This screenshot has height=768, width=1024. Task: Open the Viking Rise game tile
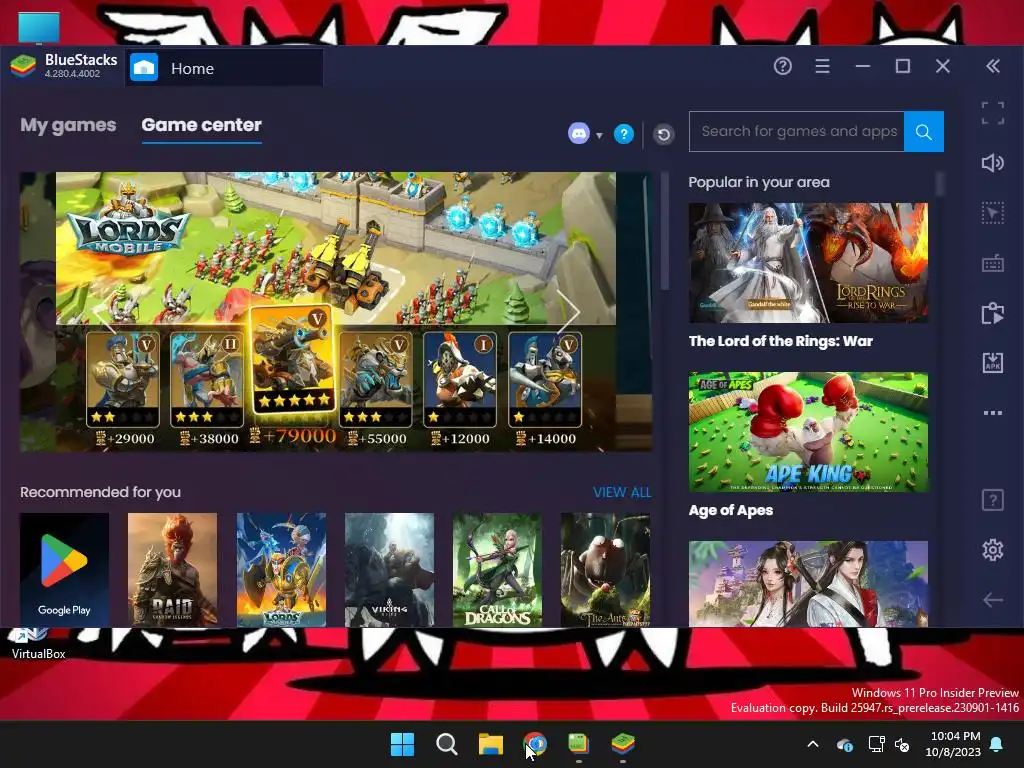pos(389,569)
